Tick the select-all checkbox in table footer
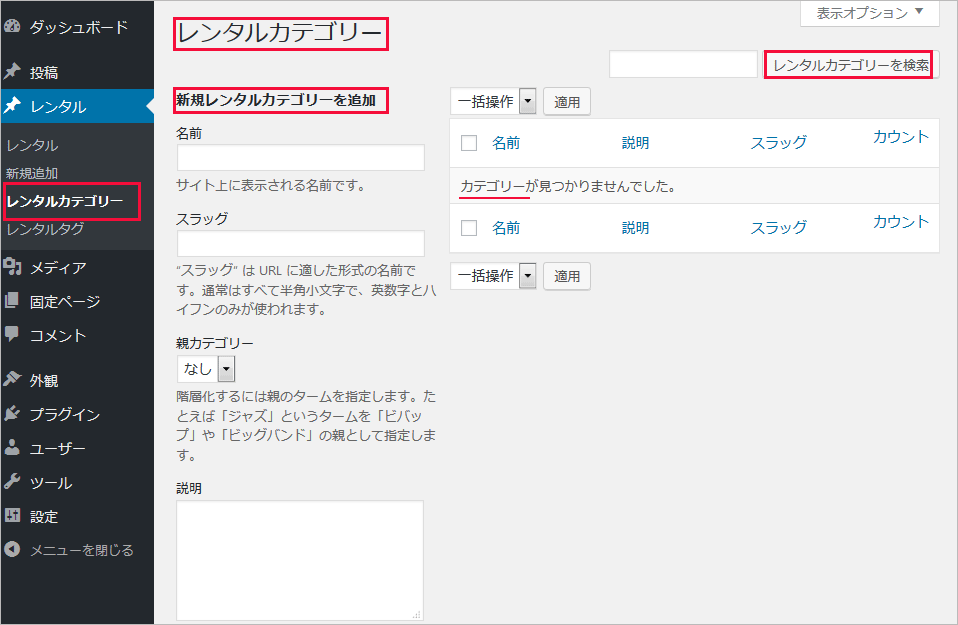Viewport: 958px width, 625px height. [469, 228]
